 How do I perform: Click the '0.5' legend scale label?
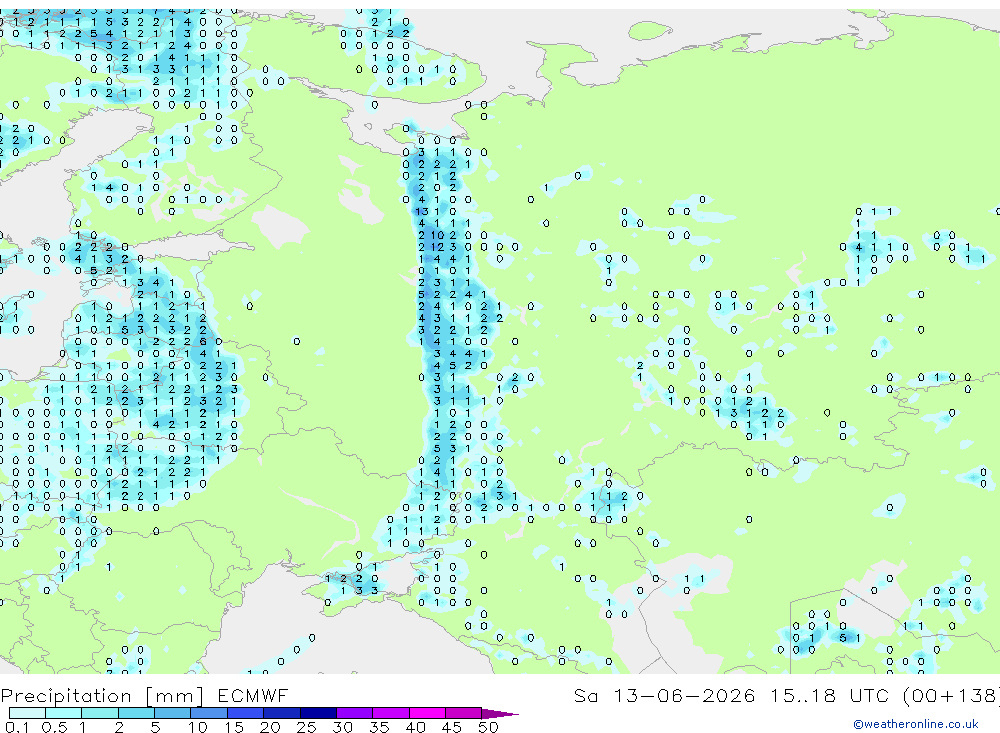[54, 727]
